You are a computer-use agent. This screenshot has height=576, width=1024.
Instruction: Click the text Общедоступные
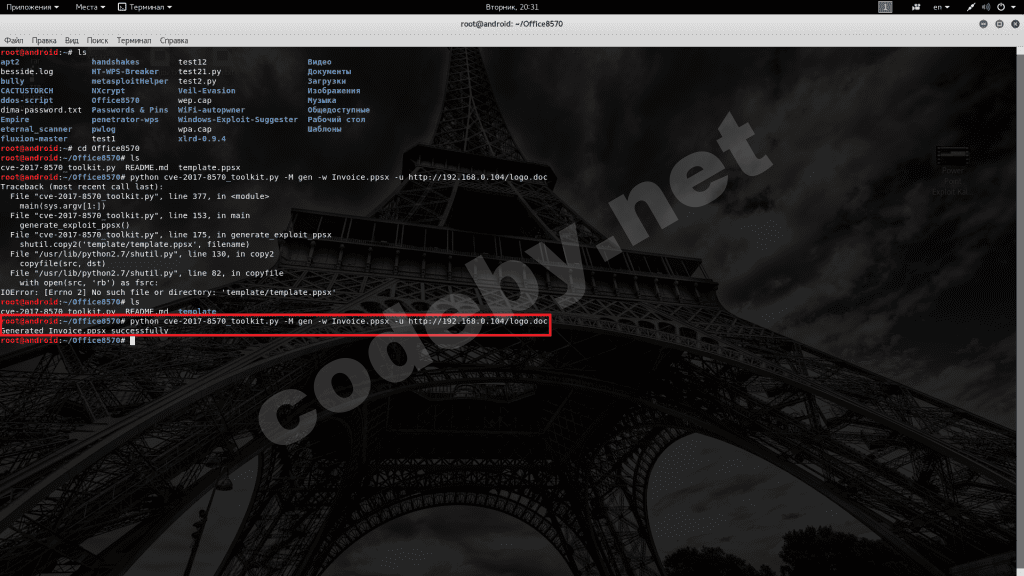338,110
